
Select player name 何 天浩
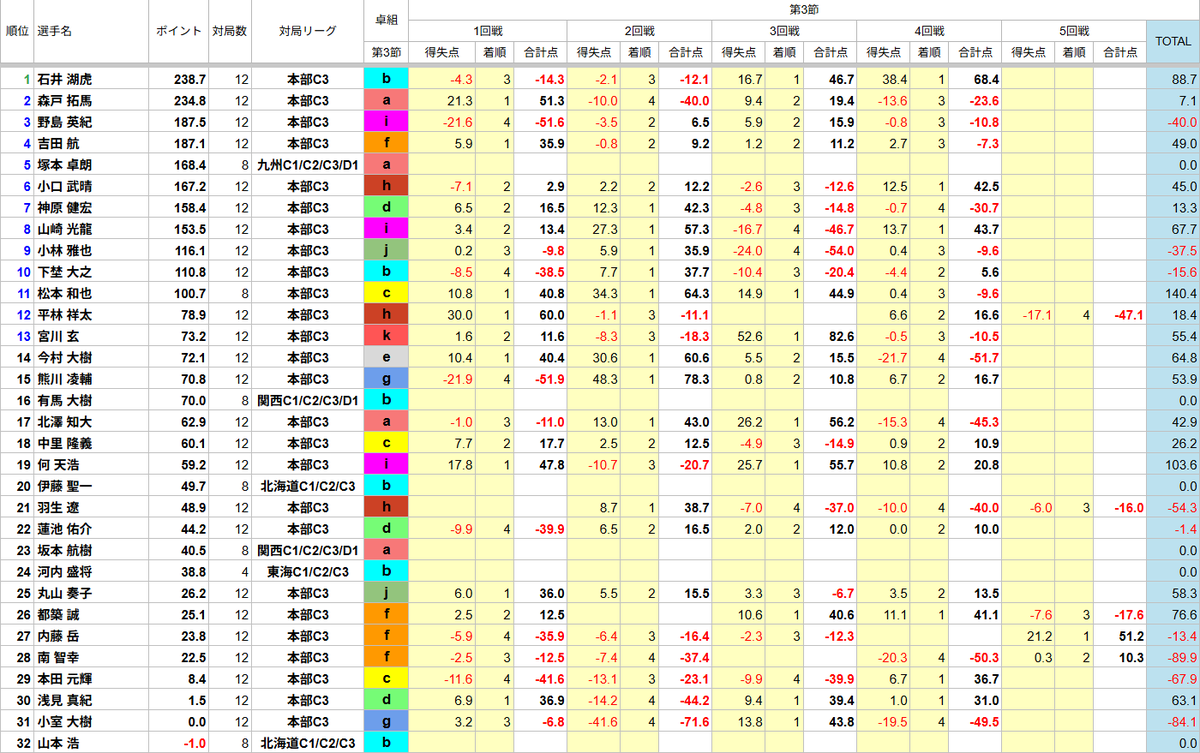[x=56, y=465]
